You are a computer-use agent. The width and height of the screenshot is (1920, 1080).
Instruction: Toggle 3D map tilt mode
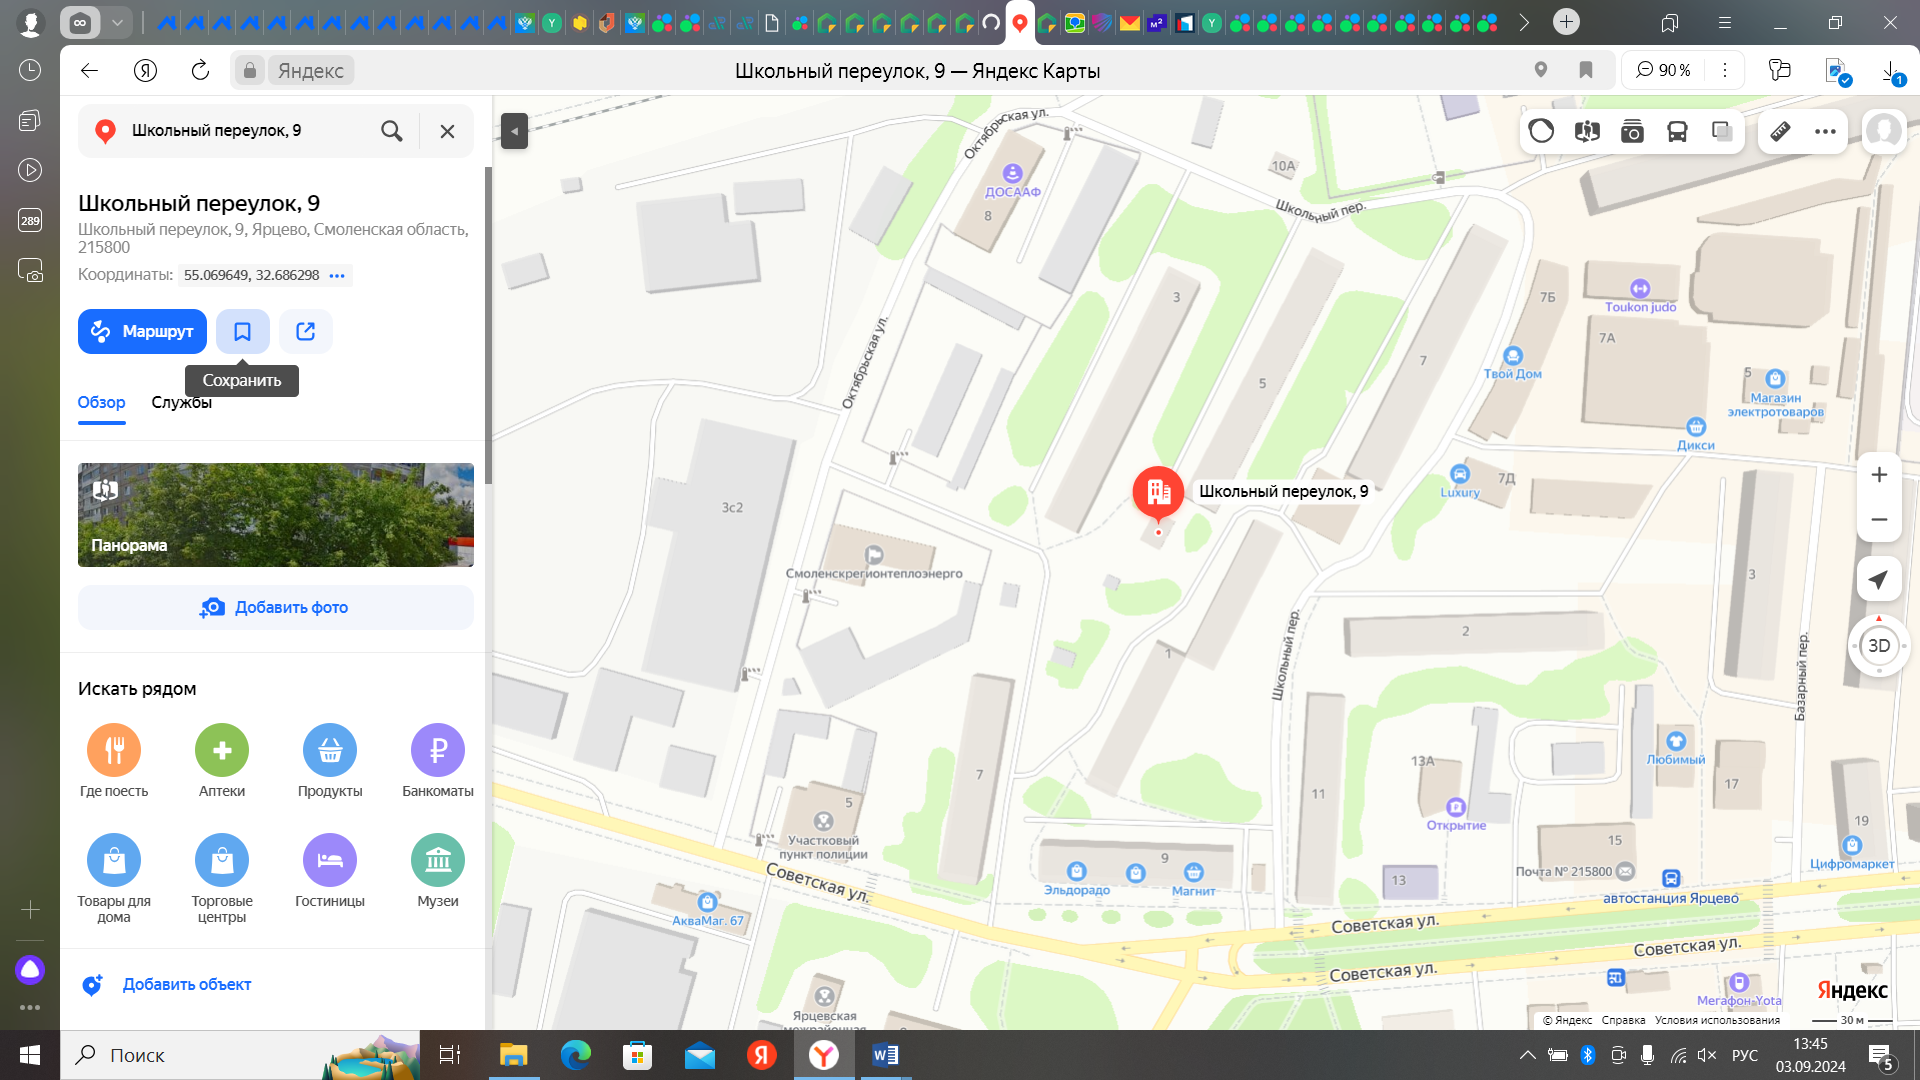tap(1878, 646)
